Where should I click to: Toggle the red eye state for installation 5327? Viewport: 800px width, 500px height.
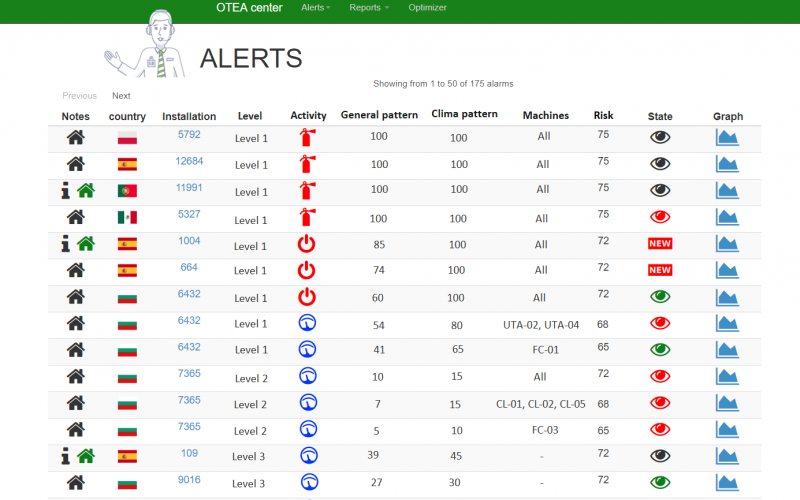[660, 217]
